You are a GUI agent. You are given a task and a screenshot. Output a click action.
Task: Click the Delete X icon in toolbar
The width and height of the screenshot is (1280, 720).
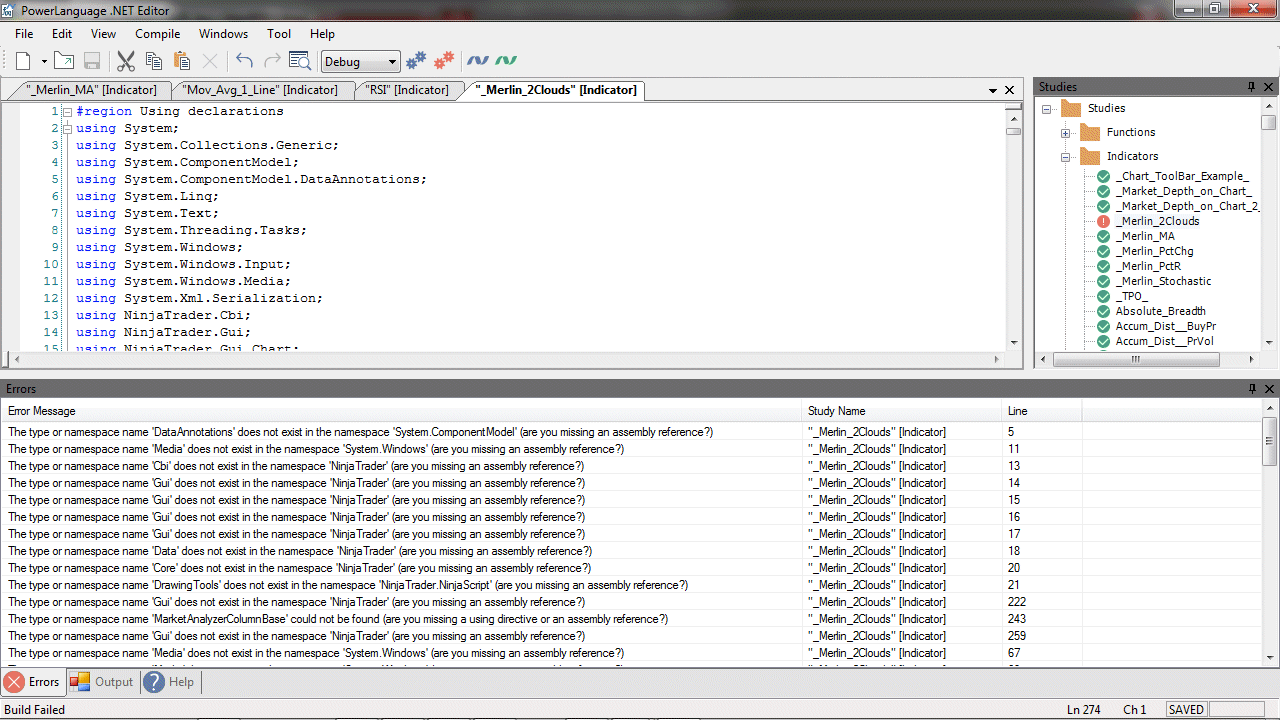210,61
